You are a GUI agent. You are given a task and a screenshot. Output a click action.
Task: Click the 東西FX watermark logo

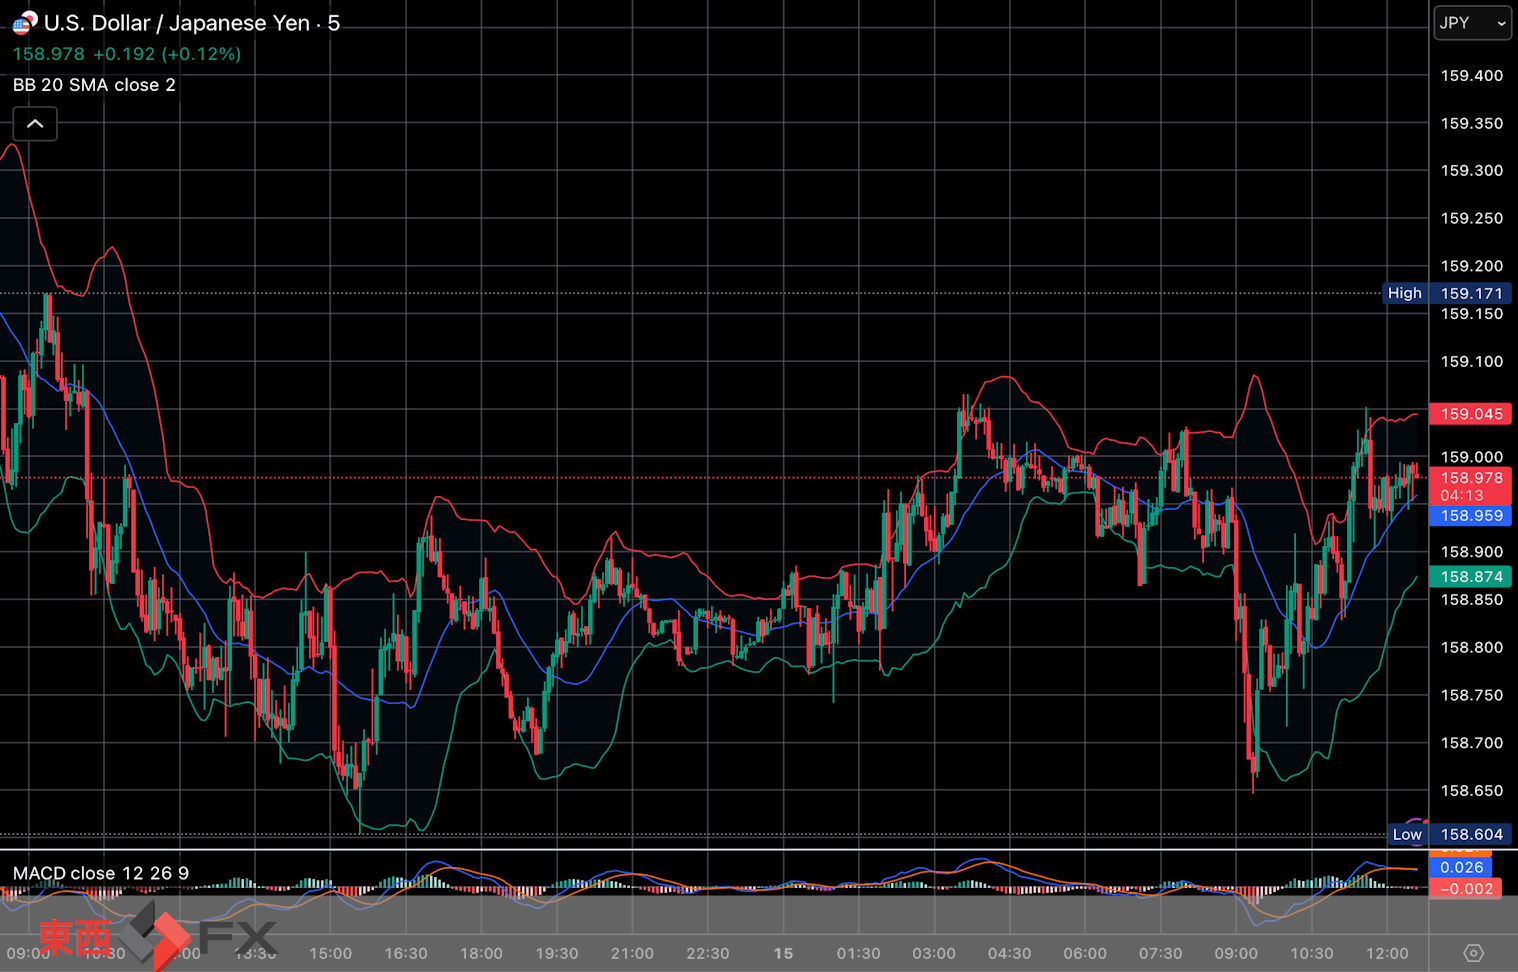(158, 936)
